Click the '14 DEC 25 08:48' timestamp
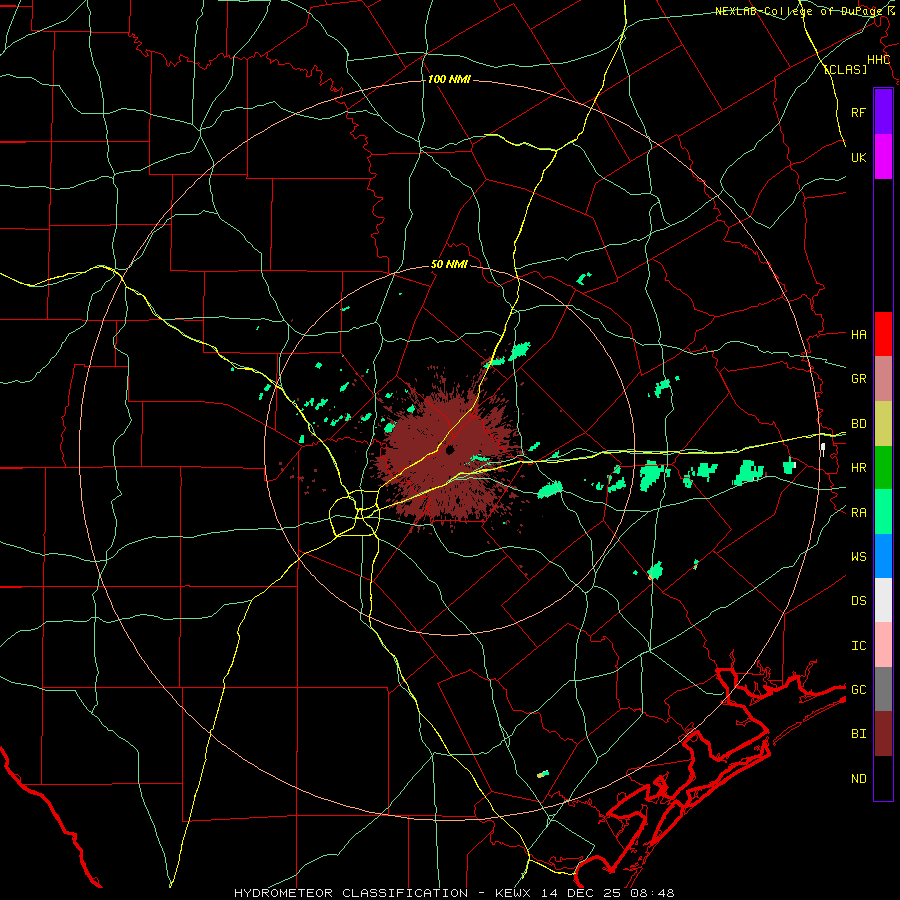This screenshot has width=900, height=900. 609,893
